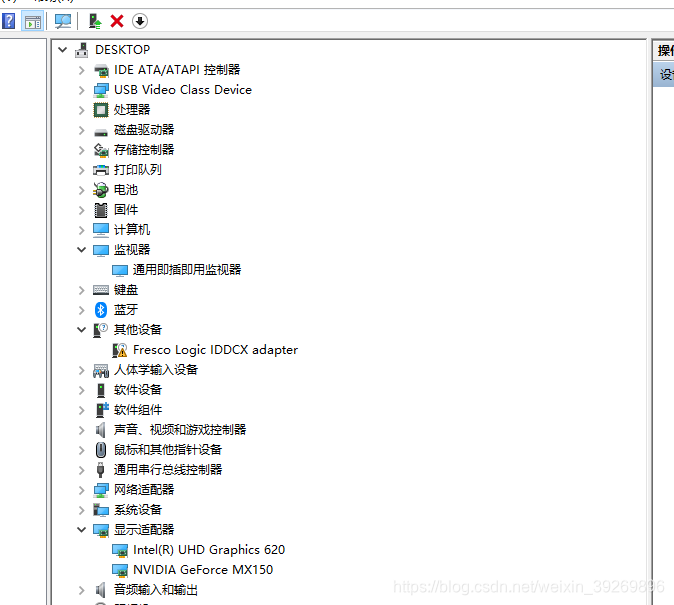Collapse the DESKTOP root node
This screenshot has height=605, width=674.
click(63, 50)
